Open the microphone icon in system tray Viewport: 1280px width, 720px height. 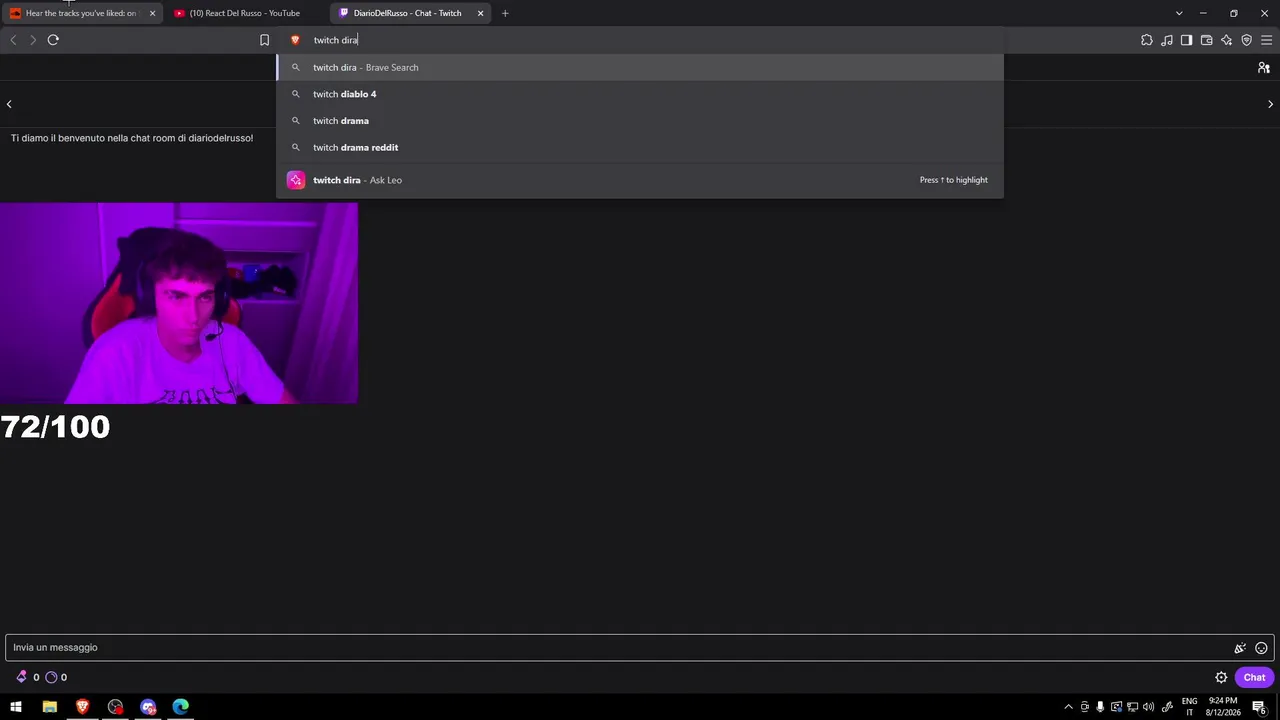1100,707
